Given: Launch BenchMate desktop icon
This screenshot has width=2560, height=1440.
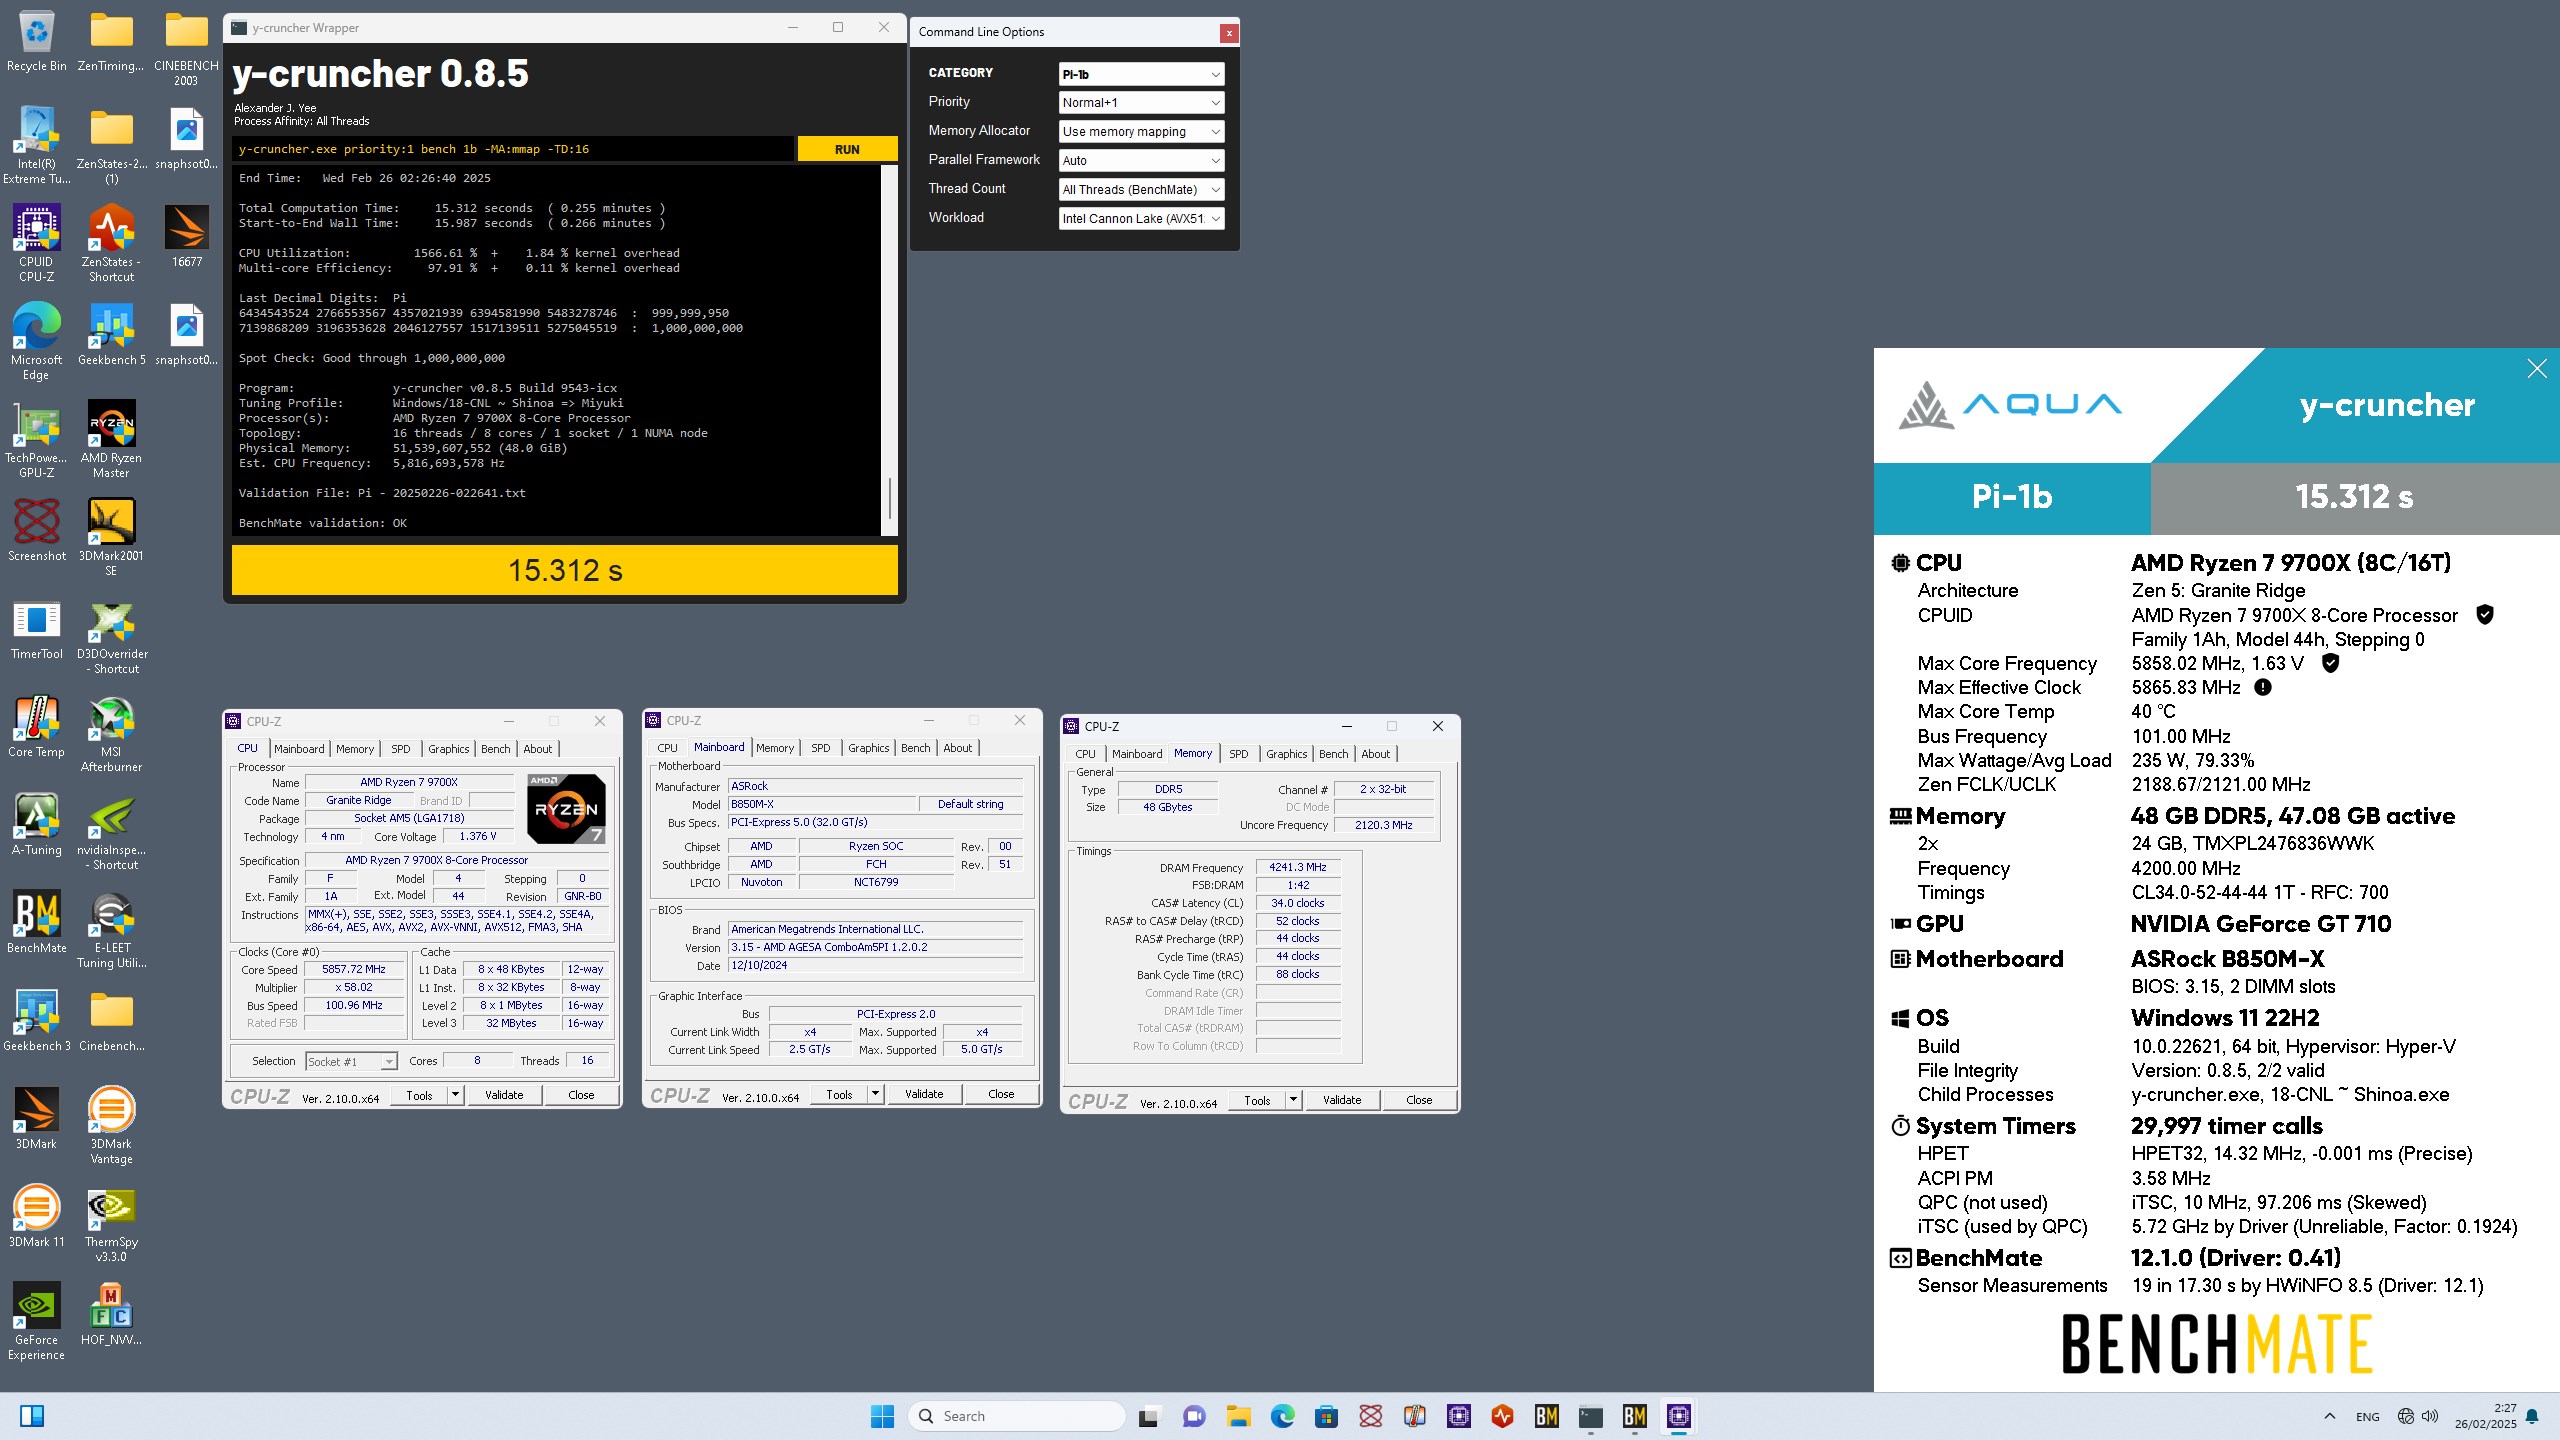Looking at the screenshot, I should pyautogui.click(x=36, y=922).
